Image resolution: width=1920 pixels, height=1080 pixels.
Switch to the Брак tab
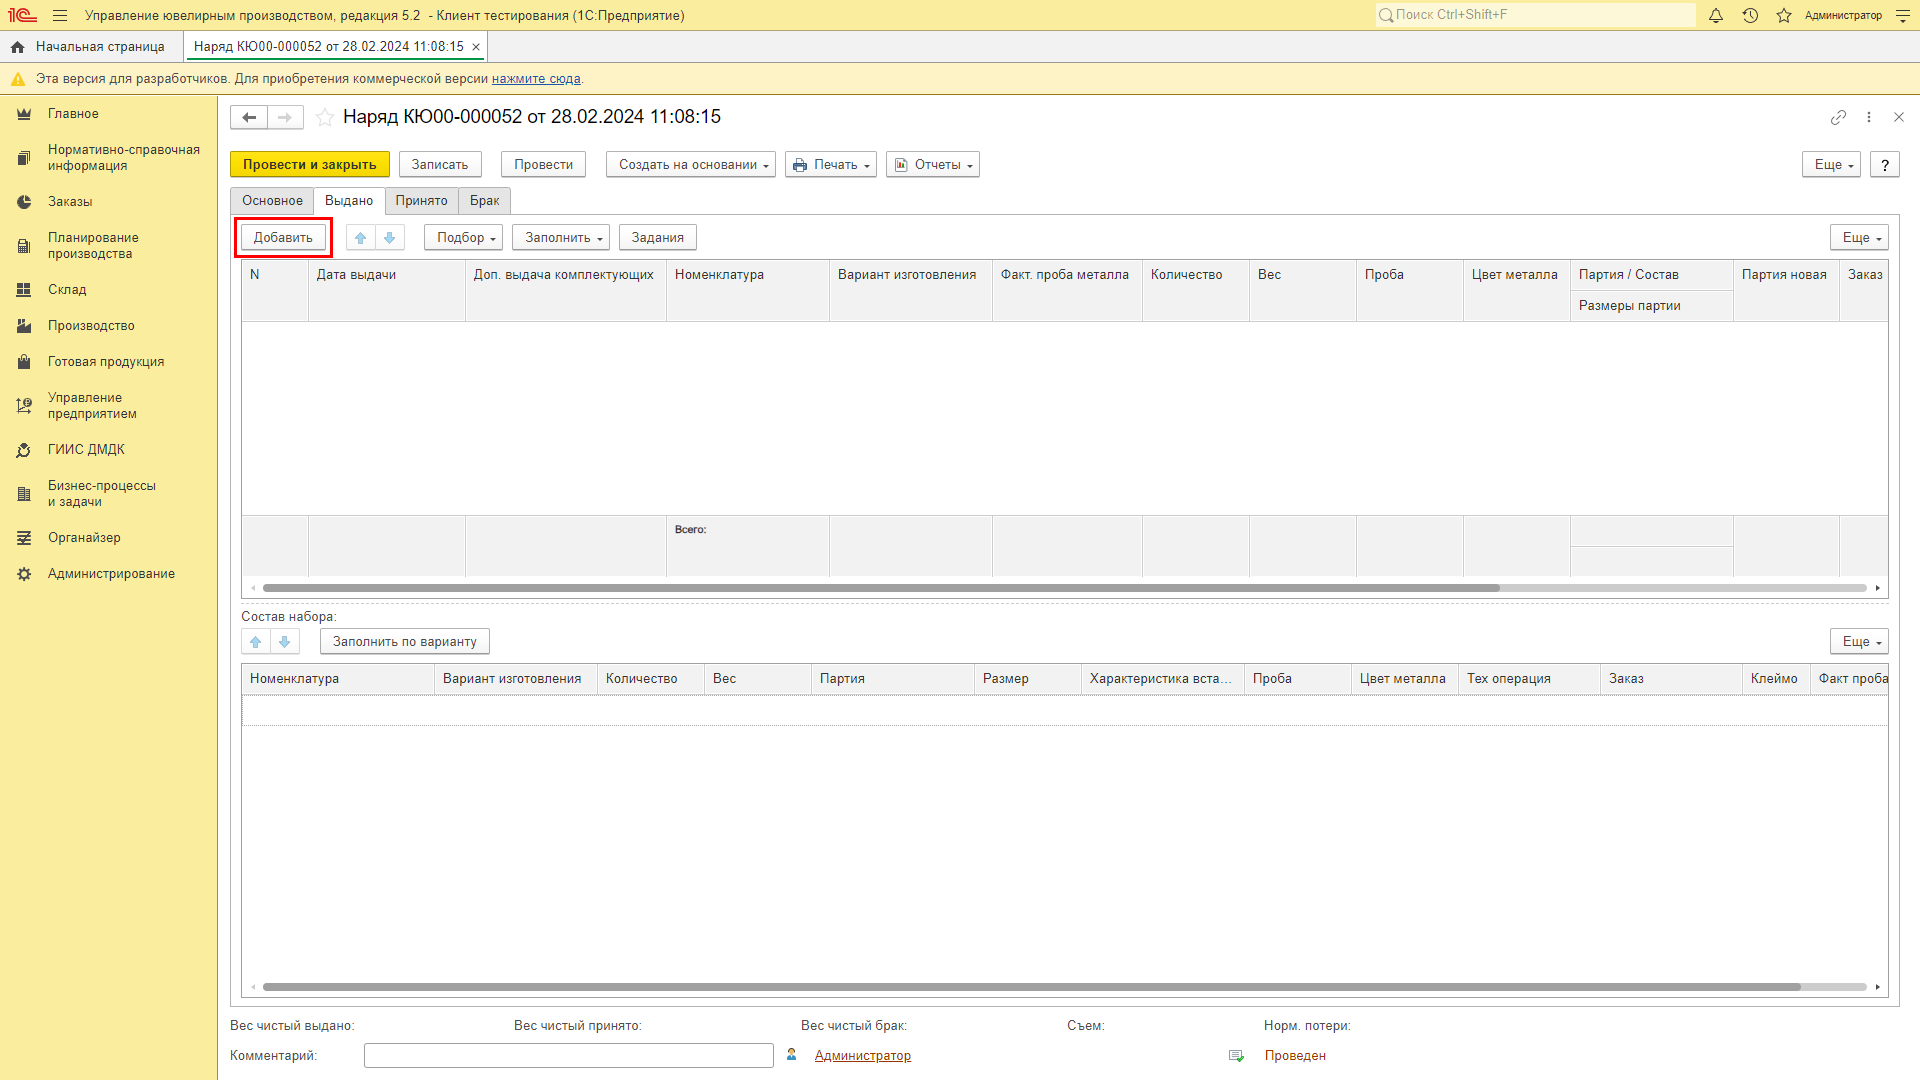[x=485, y=201]
